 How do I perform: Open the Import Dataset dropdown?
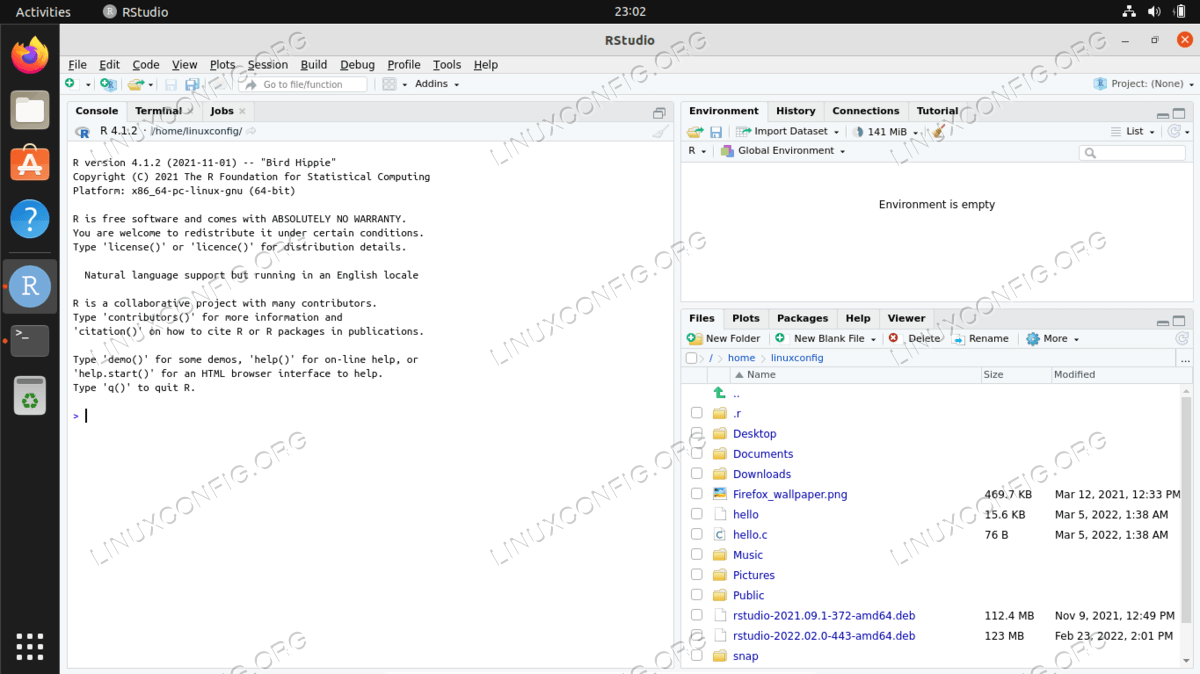coord(788,131)
